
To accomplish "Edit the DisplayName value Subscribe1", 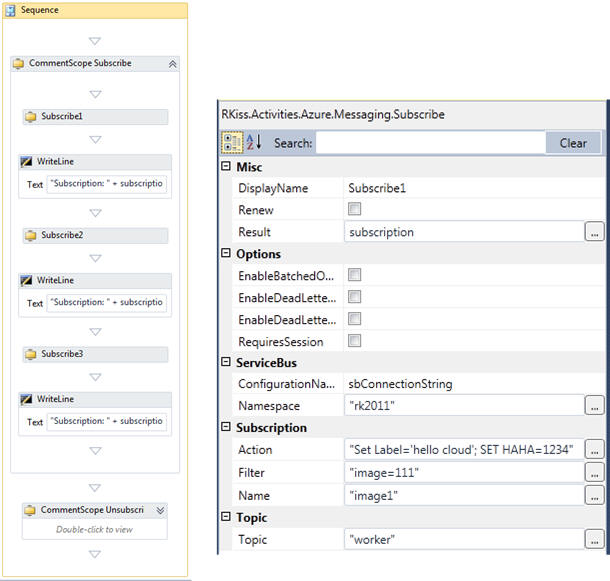I will pyautogui.click(x=474, y=188).
